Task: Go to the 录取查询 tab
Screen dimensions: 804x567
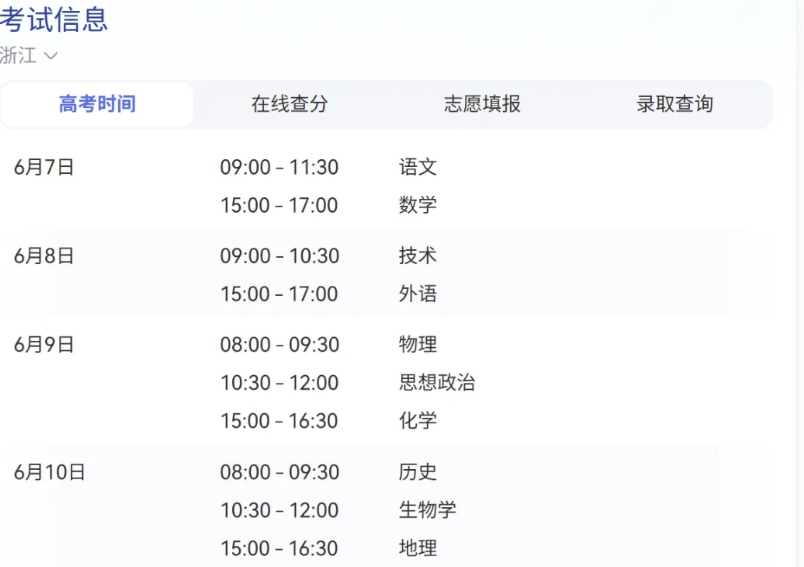Action: 675,104
